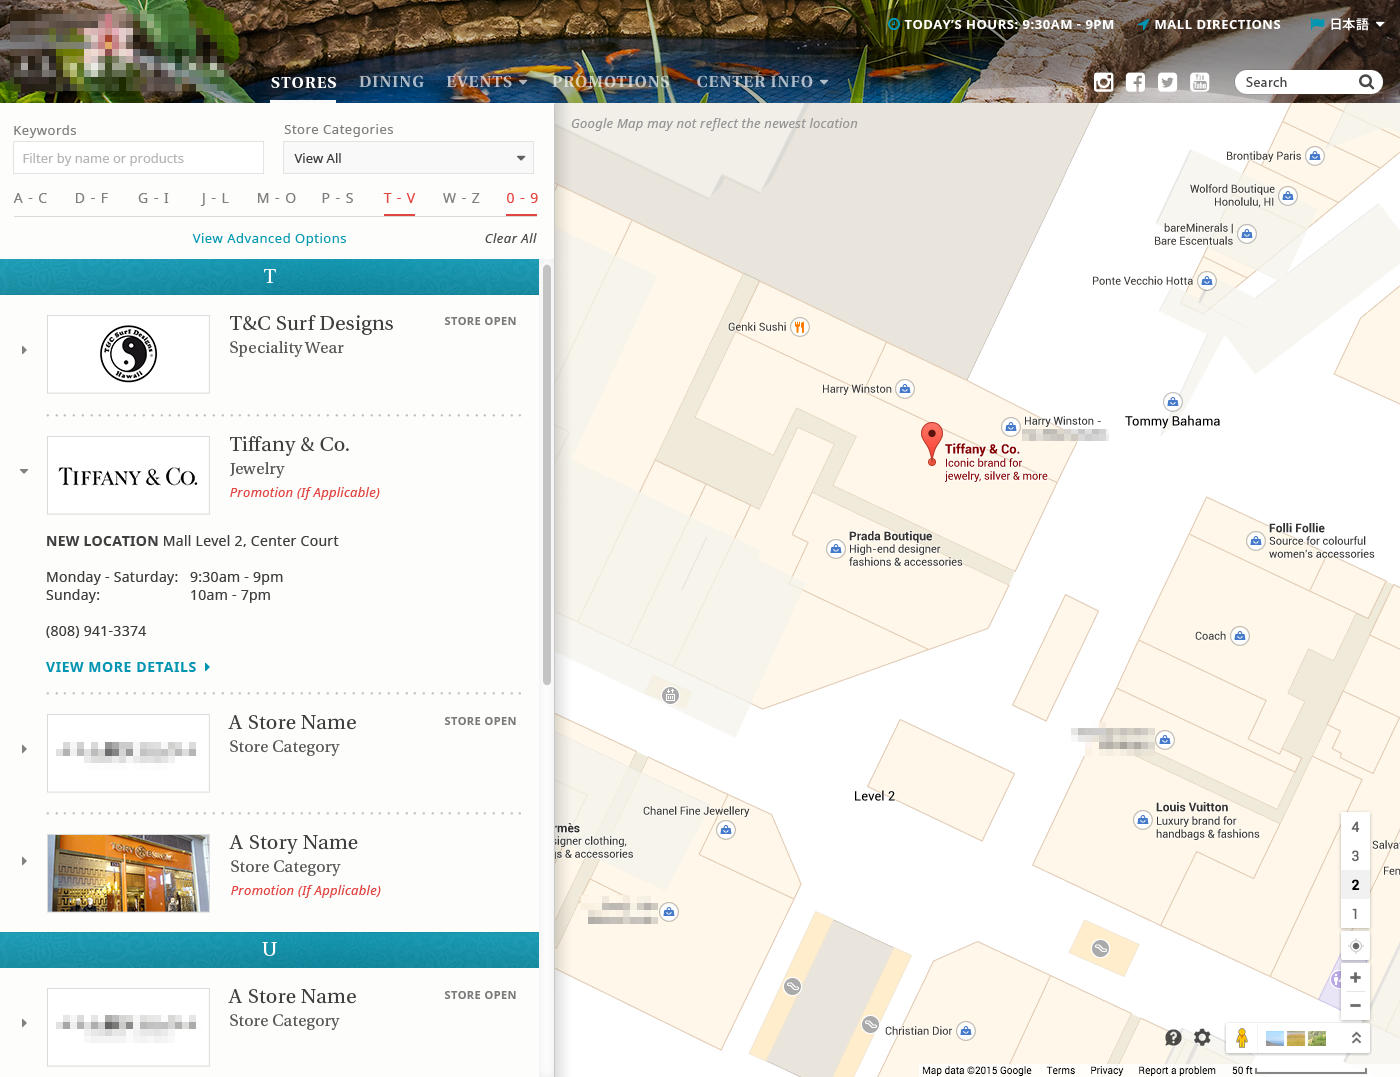Click the T&C Surf Designs logo
The height and width of the screenshot is (1077, 1400).
(x=128, y=354)
